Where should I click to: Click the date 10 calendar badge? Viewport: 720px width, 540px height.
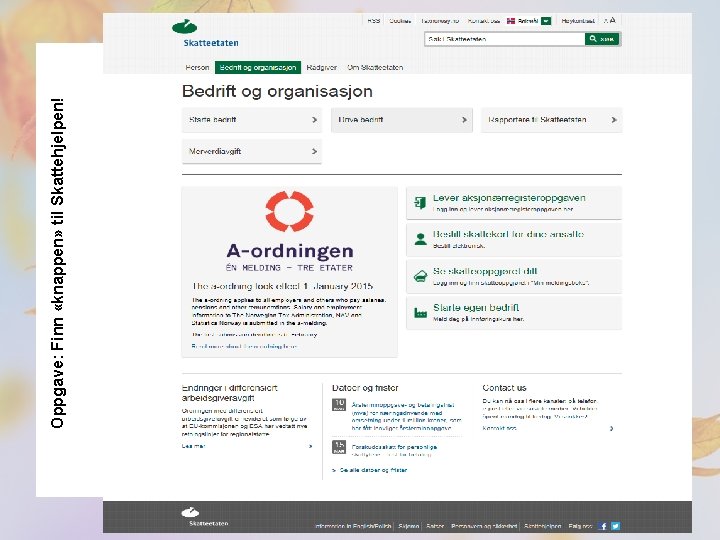(x=339, y=405)
